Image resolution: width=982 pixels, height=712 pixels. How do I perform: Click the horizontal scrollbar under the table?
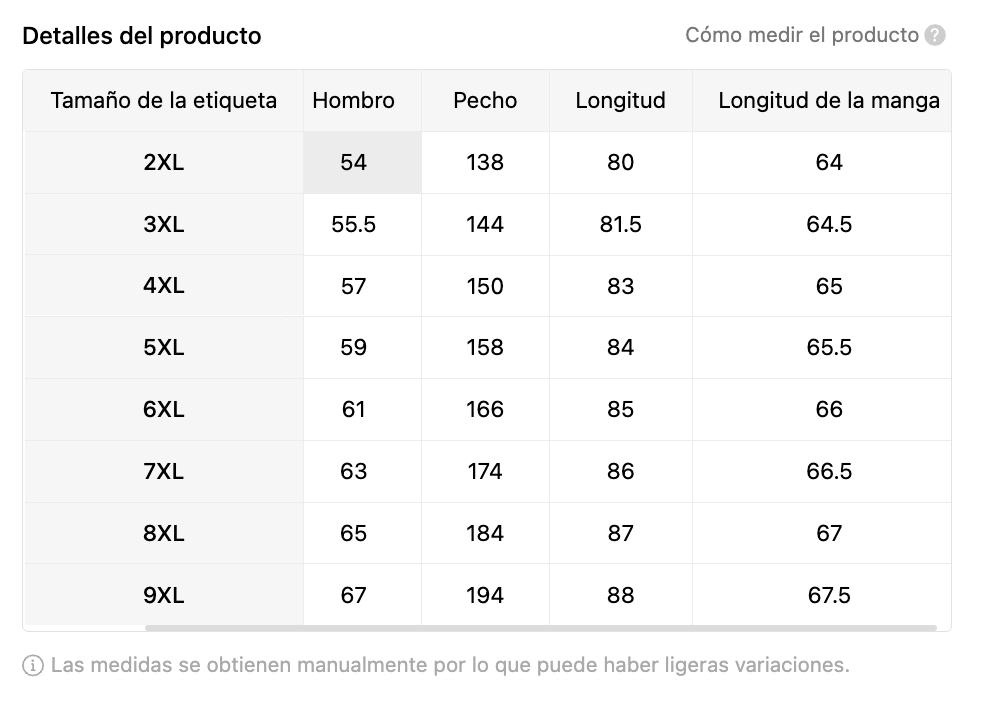click(540, 627)
